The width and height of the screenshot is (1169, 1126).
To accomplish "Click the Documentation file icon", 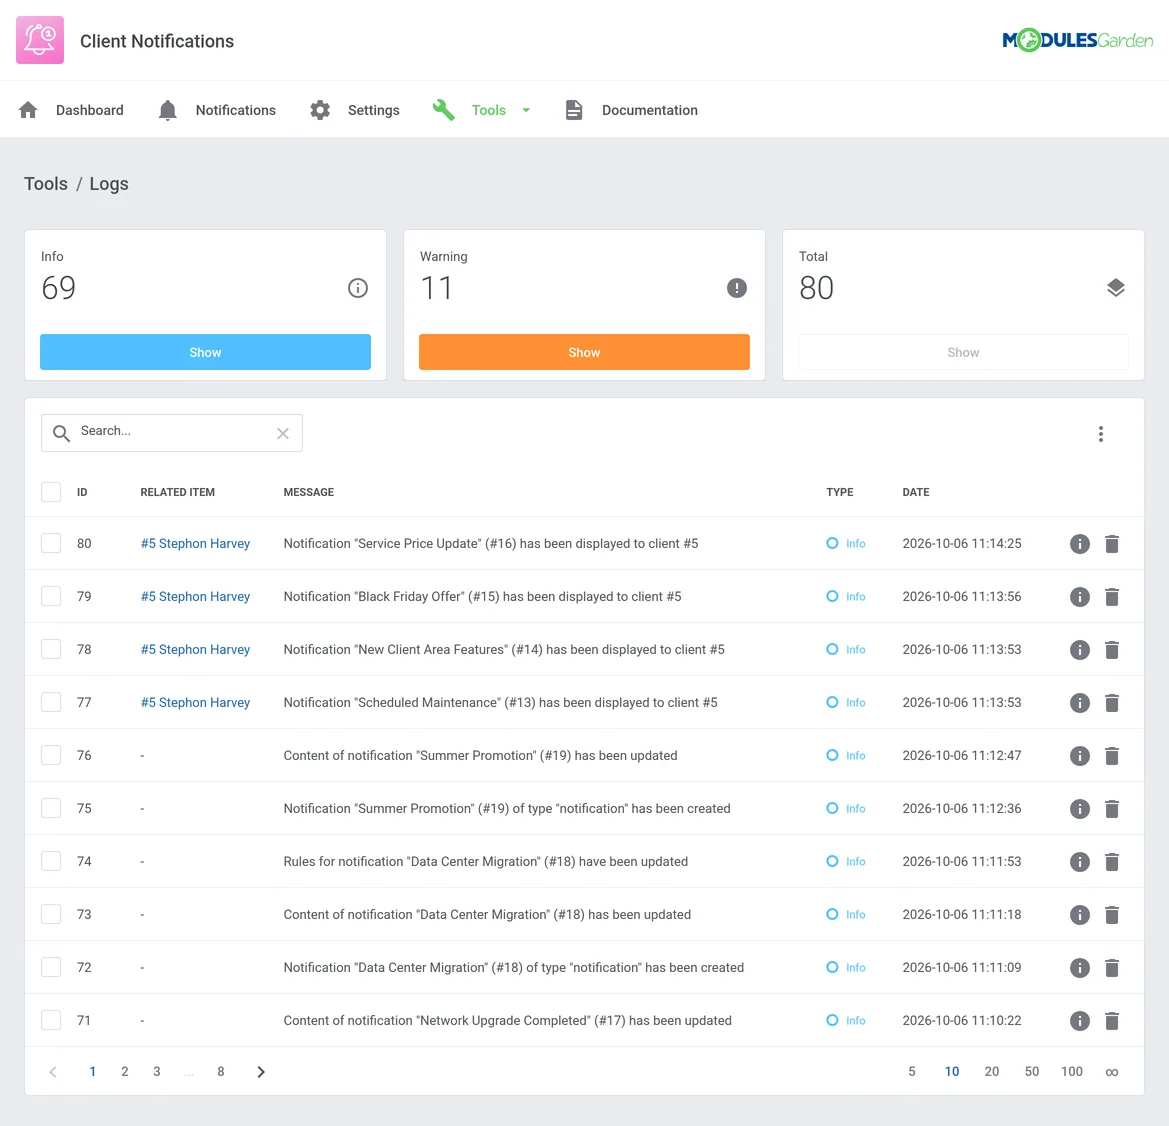I will pos(573,110).
